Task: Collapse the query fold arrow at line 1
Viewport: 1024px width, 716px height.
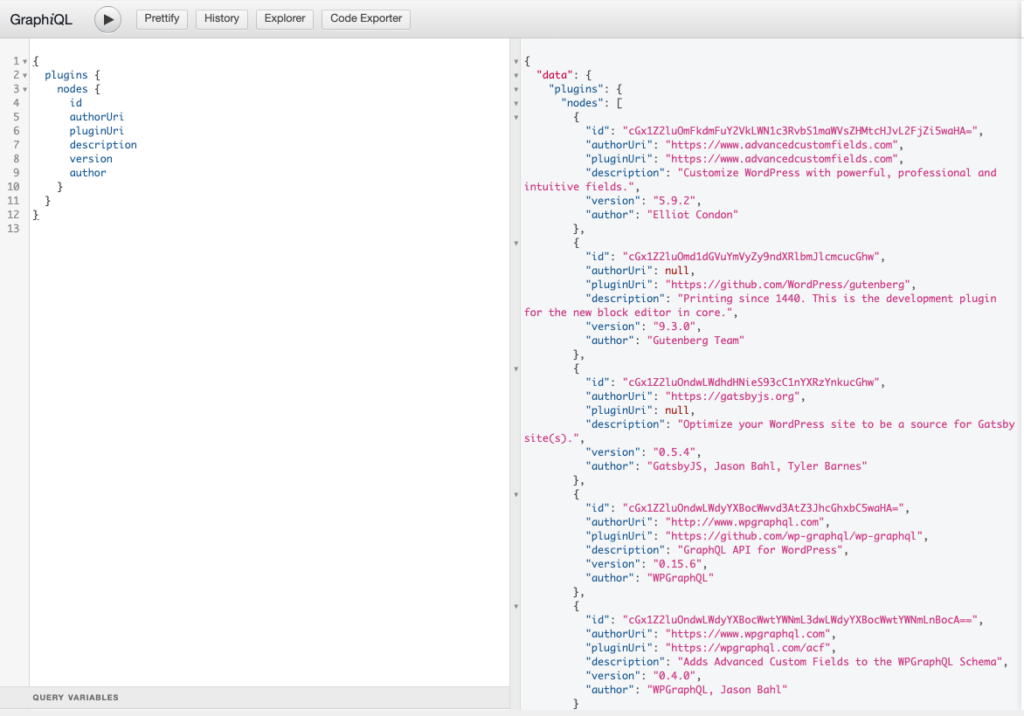Action: [25, 62]
